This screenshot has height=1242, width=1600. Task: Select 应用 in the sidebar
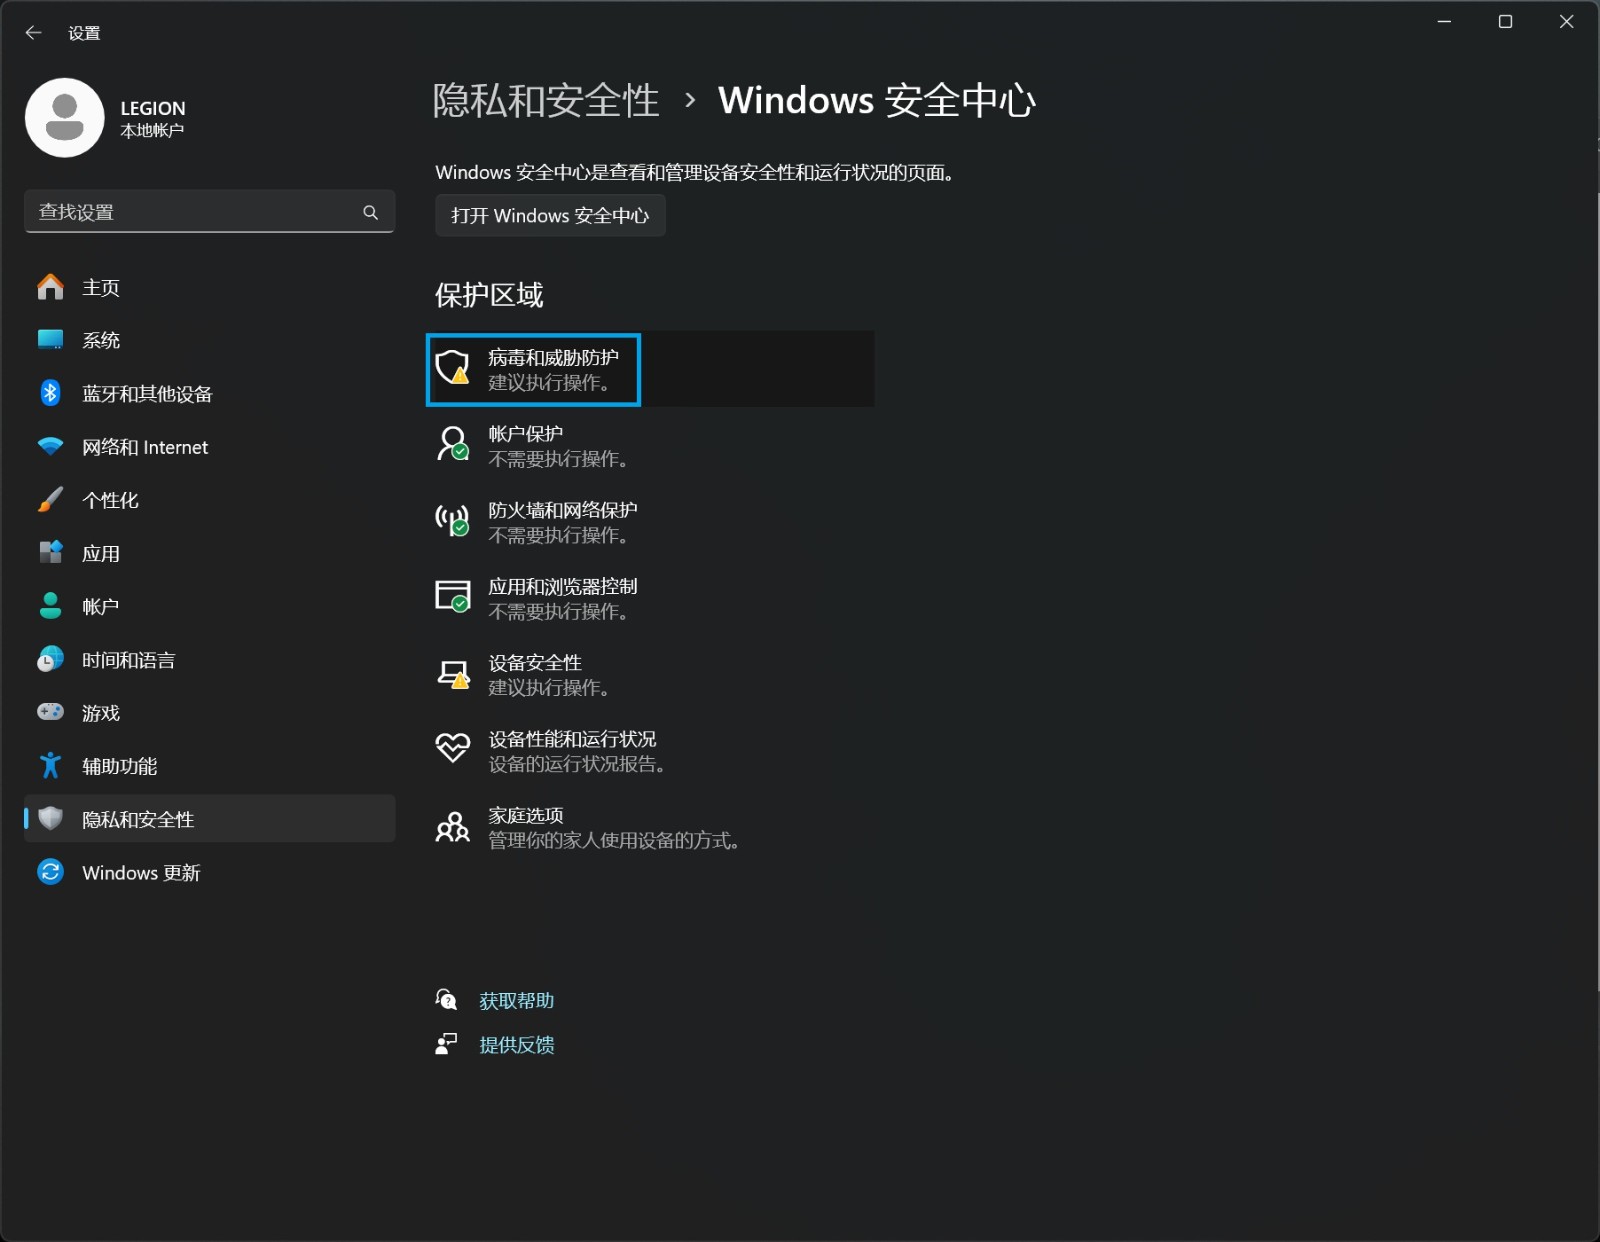tap(210, 552)
